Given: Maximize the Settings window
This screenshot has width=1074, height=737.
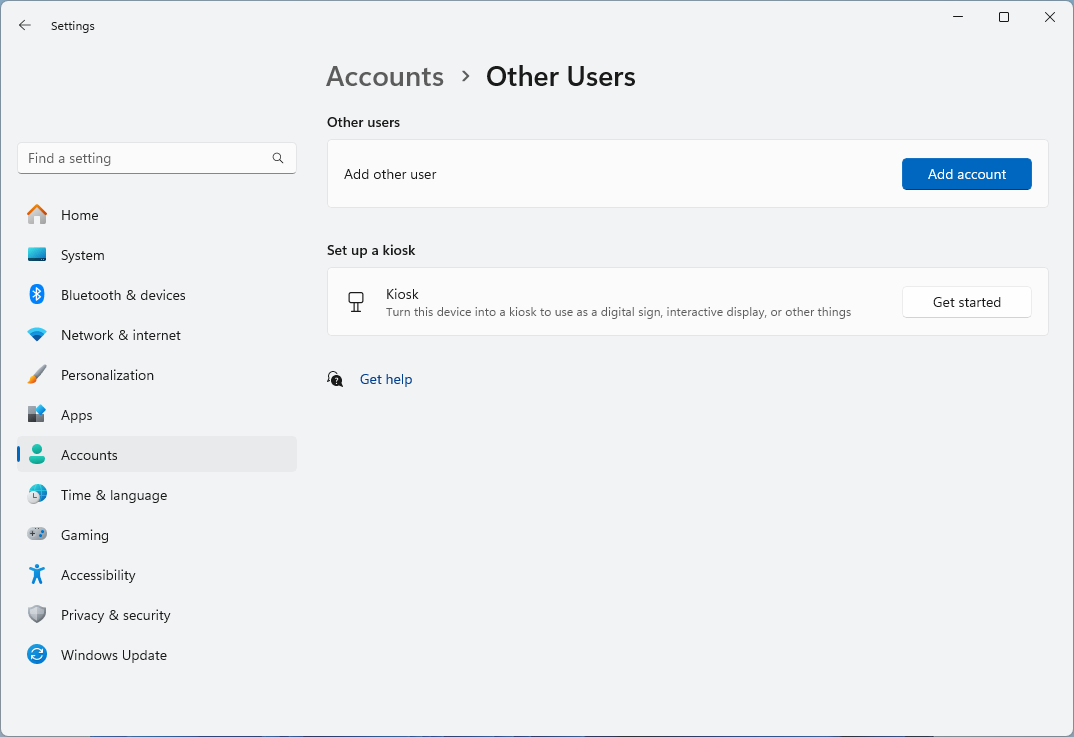Looking at the screenshot, I should (x=1004, y=17).
